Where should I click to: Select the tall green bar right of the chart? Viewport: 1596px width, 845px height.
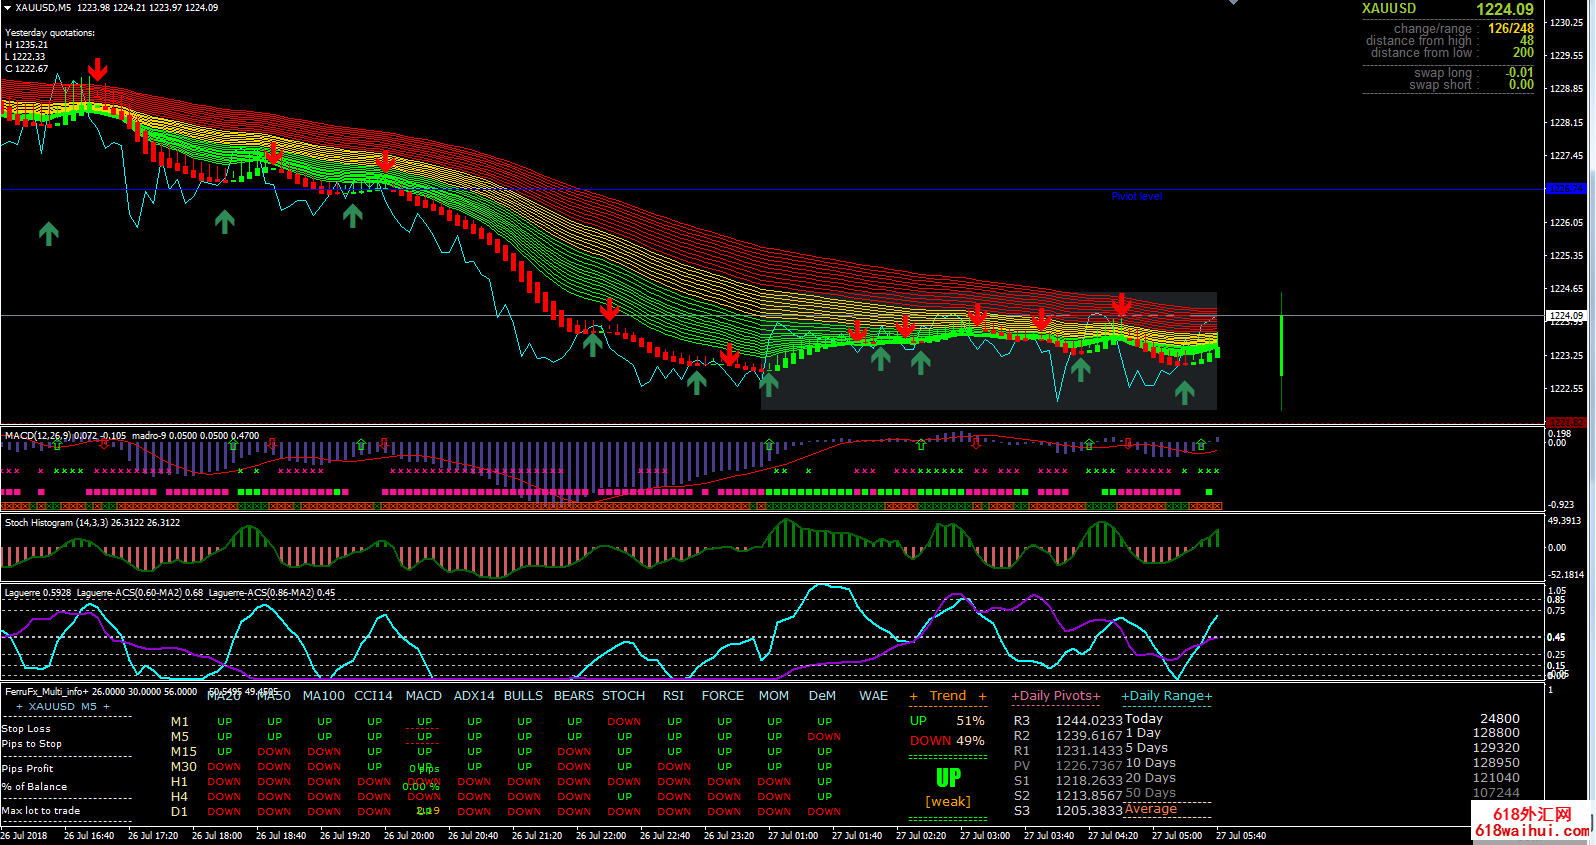(x=1281, y=346)
